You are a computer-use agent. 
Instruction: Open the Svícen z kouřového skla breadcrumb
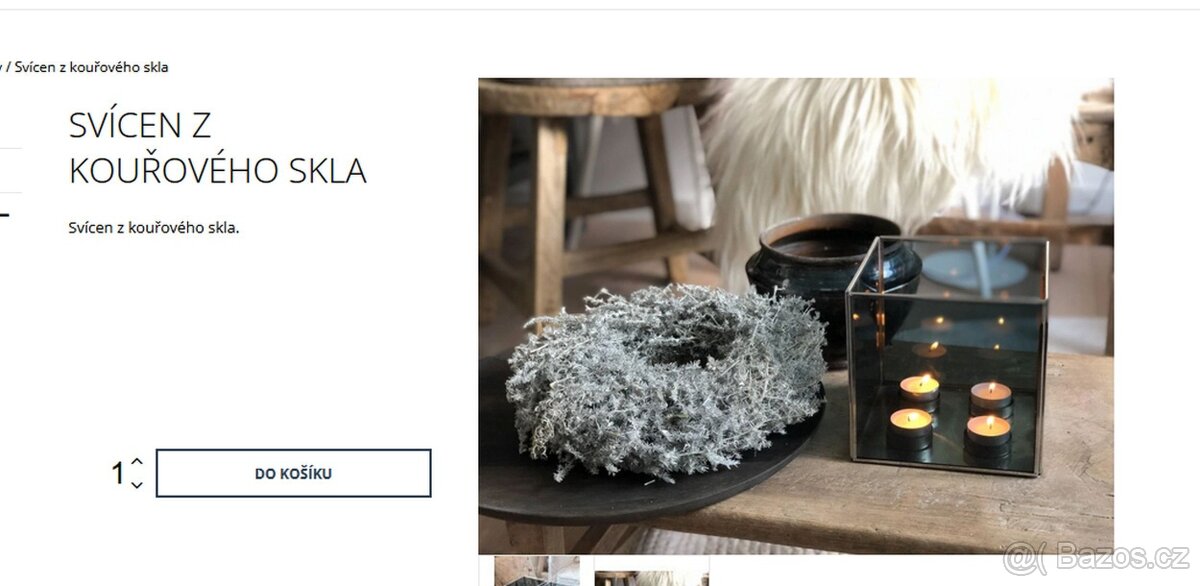click(x=91, y=67)
